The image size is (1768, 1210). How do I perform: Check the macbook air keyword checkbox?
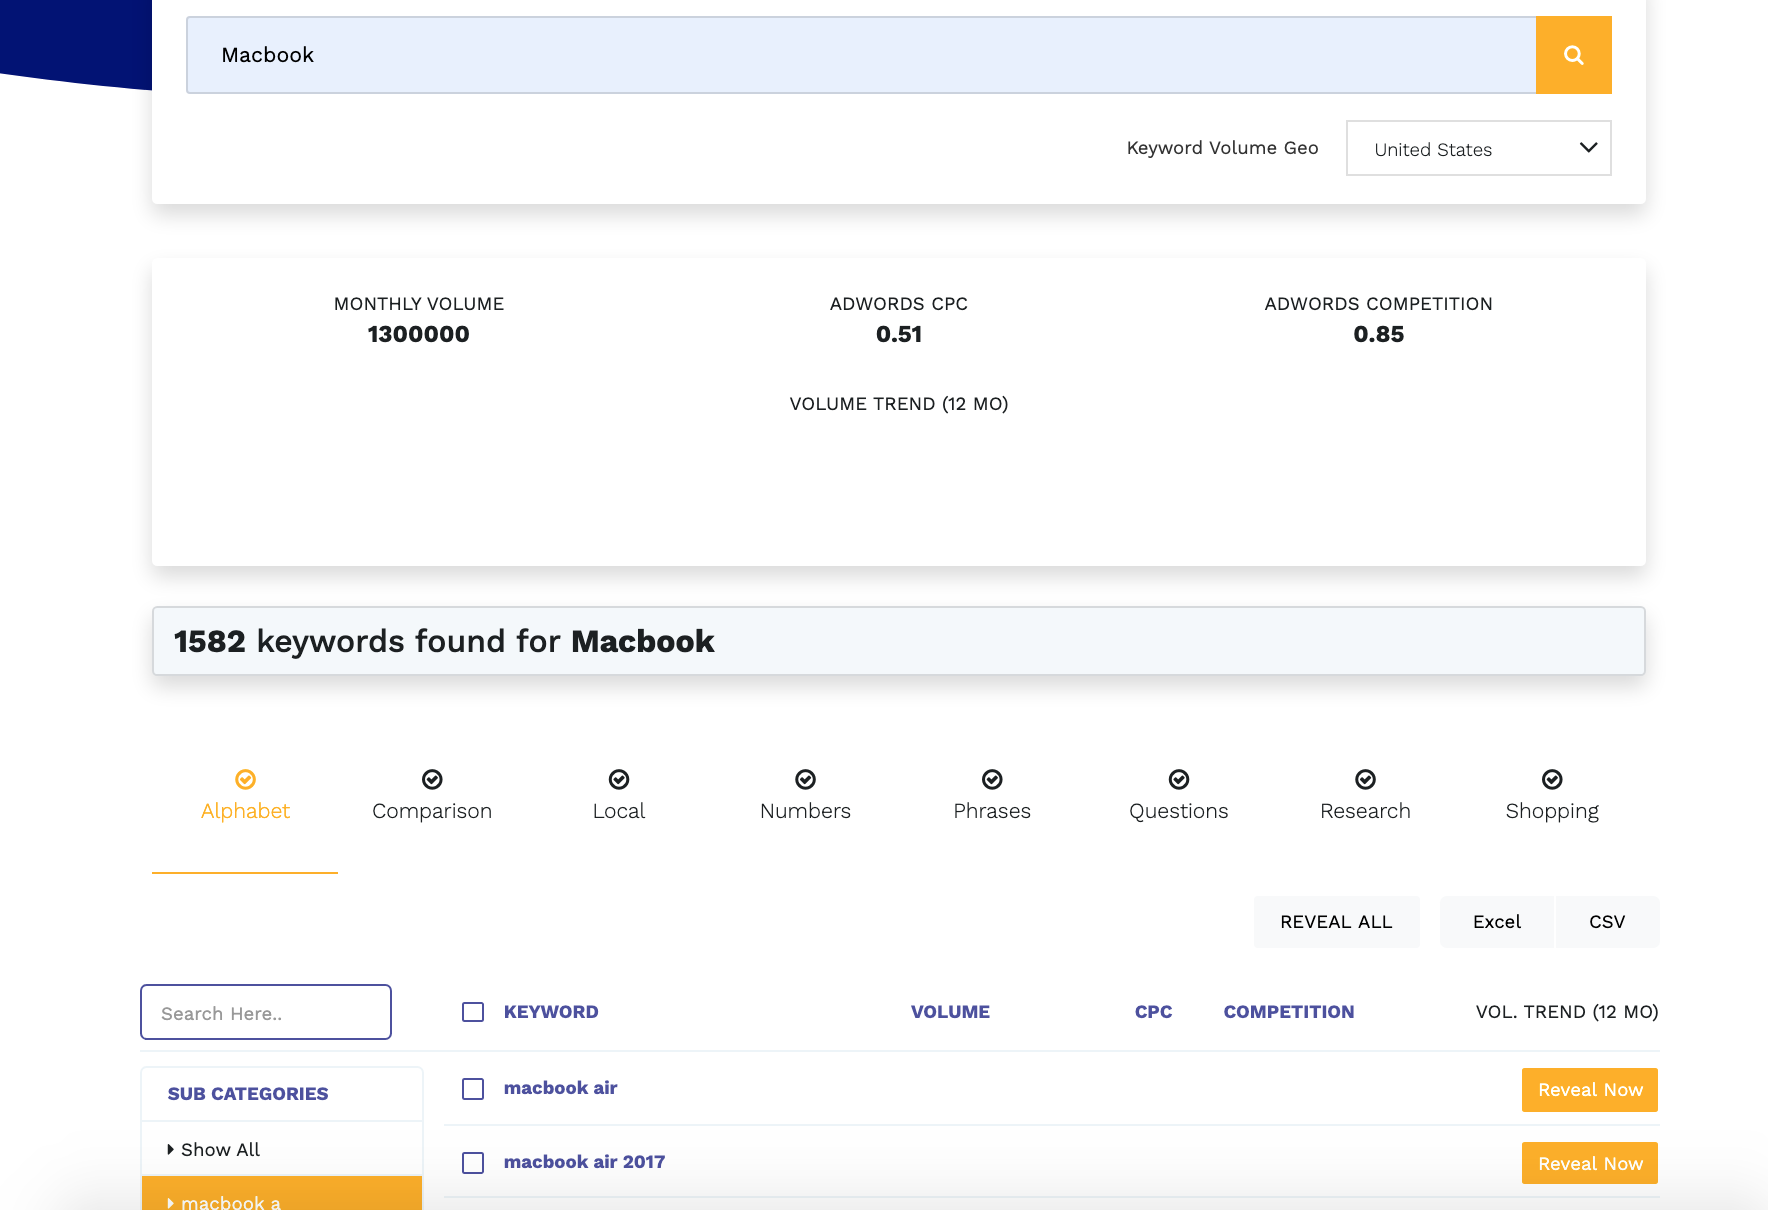pyautogui.click(x=473, y=1089)
